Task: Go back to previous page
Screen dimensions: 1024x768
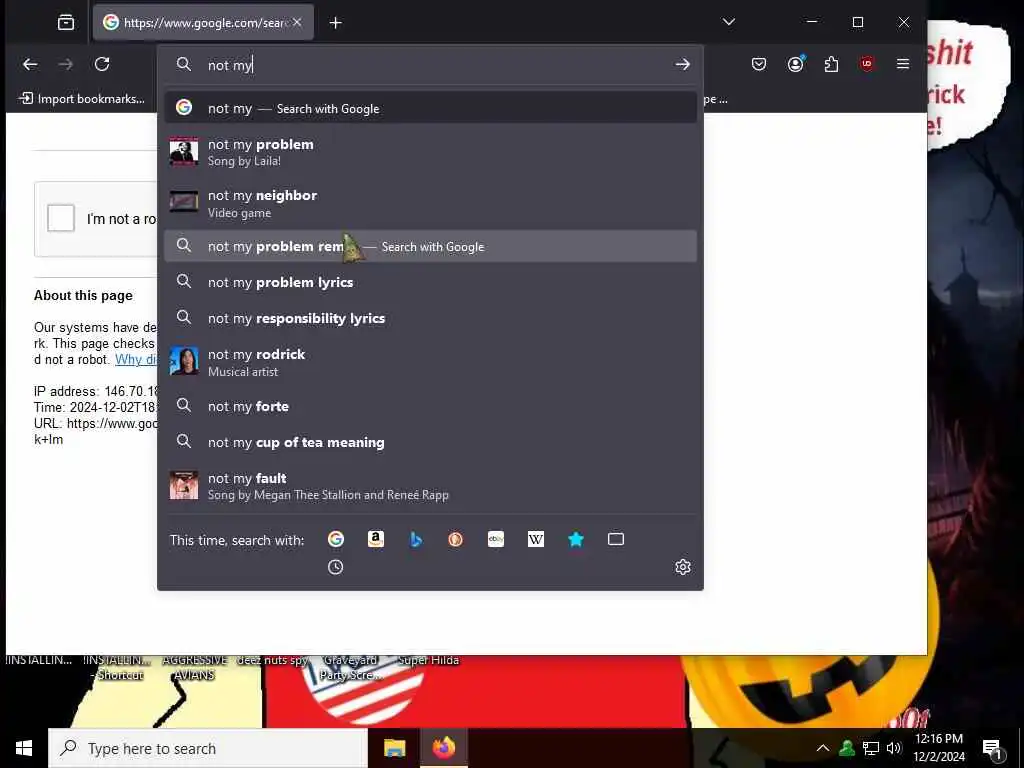Action: pos(30,64)
